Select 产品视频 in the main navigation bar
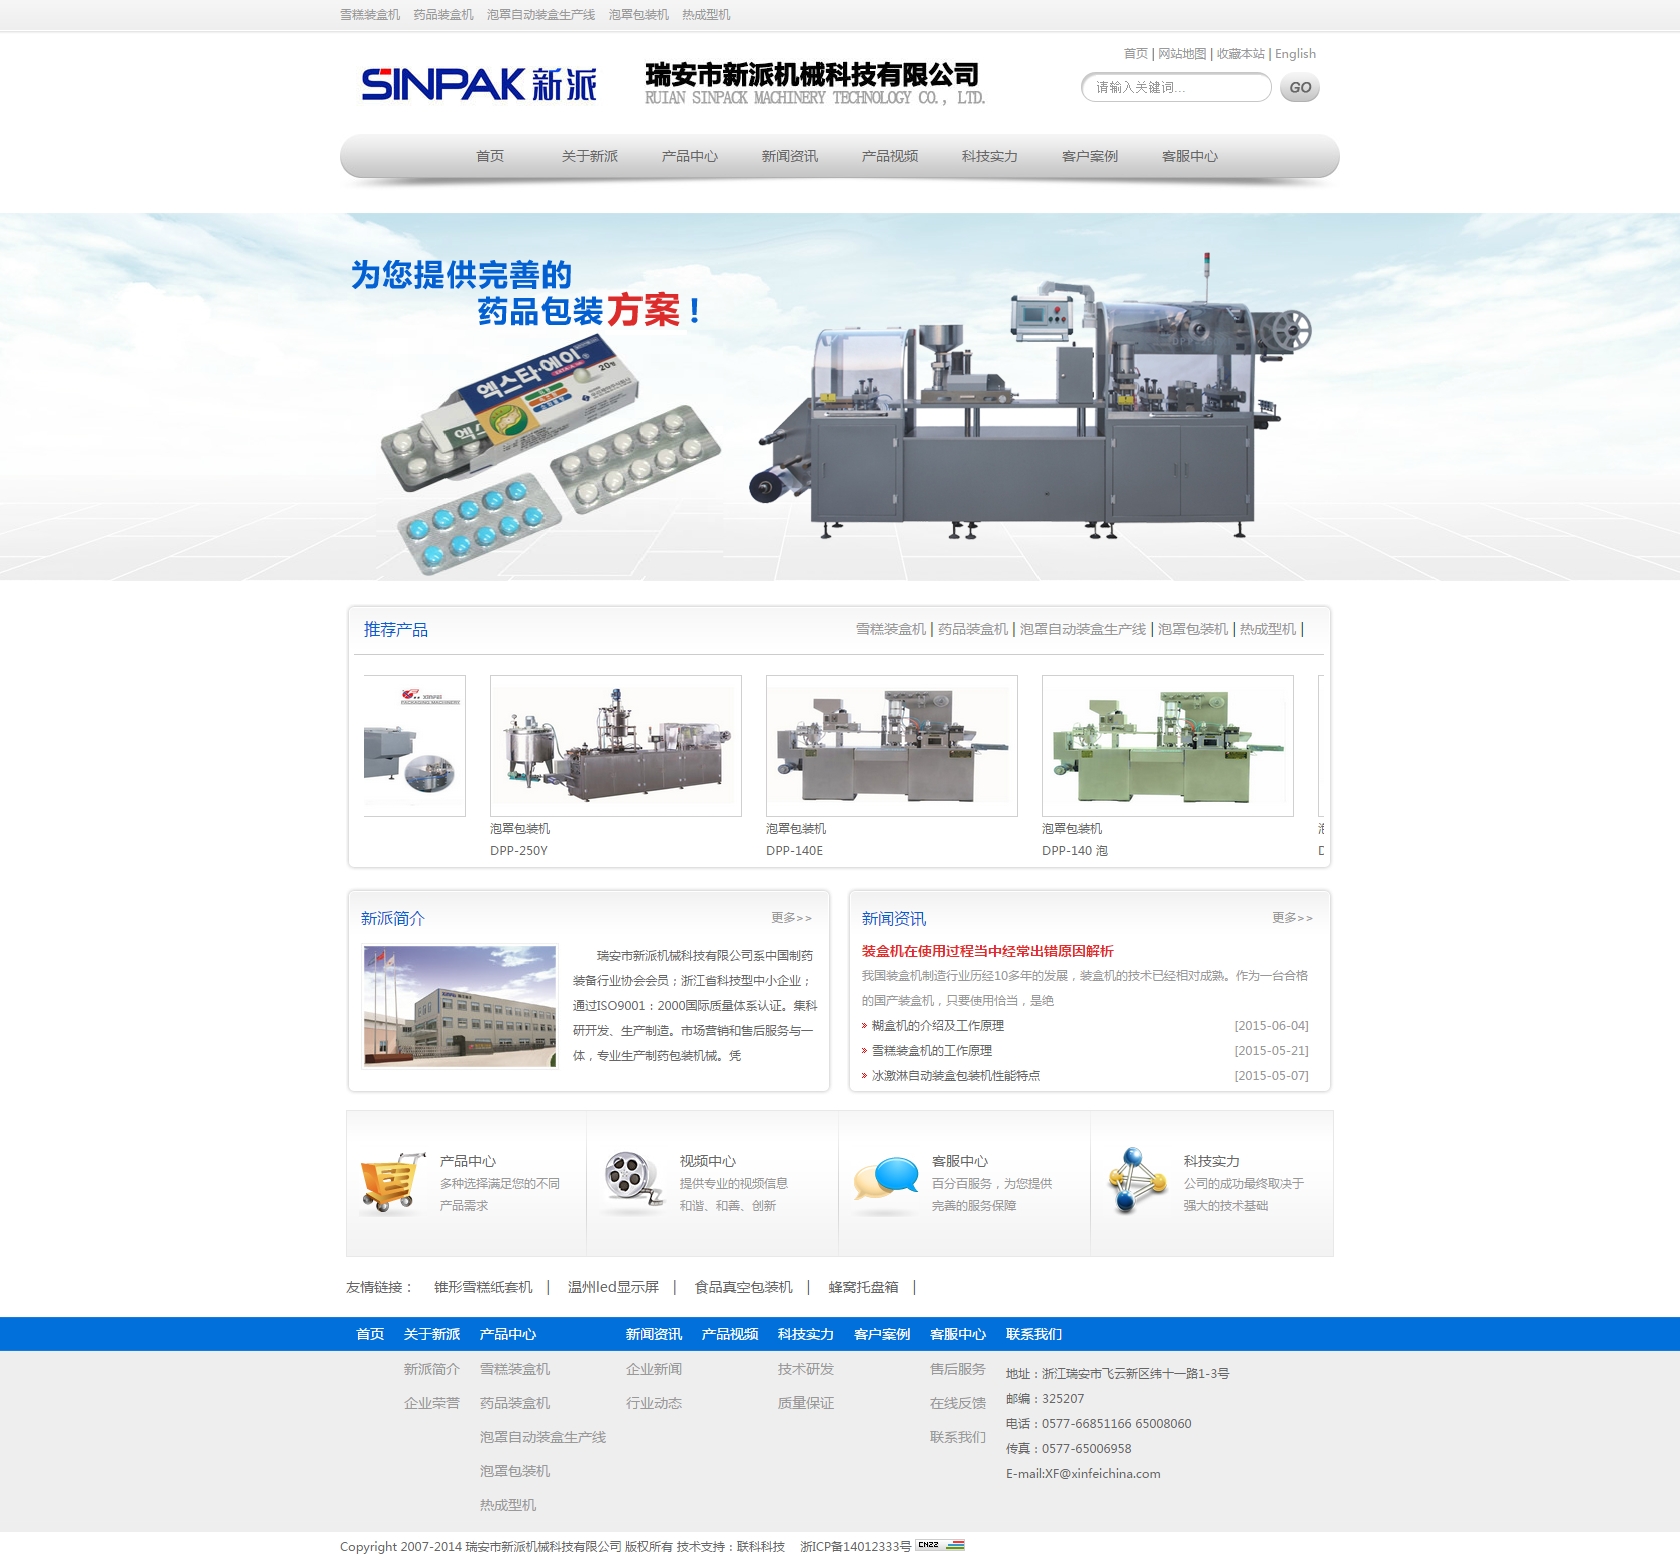1680x1560 pixels. click(x=889, y=157)
